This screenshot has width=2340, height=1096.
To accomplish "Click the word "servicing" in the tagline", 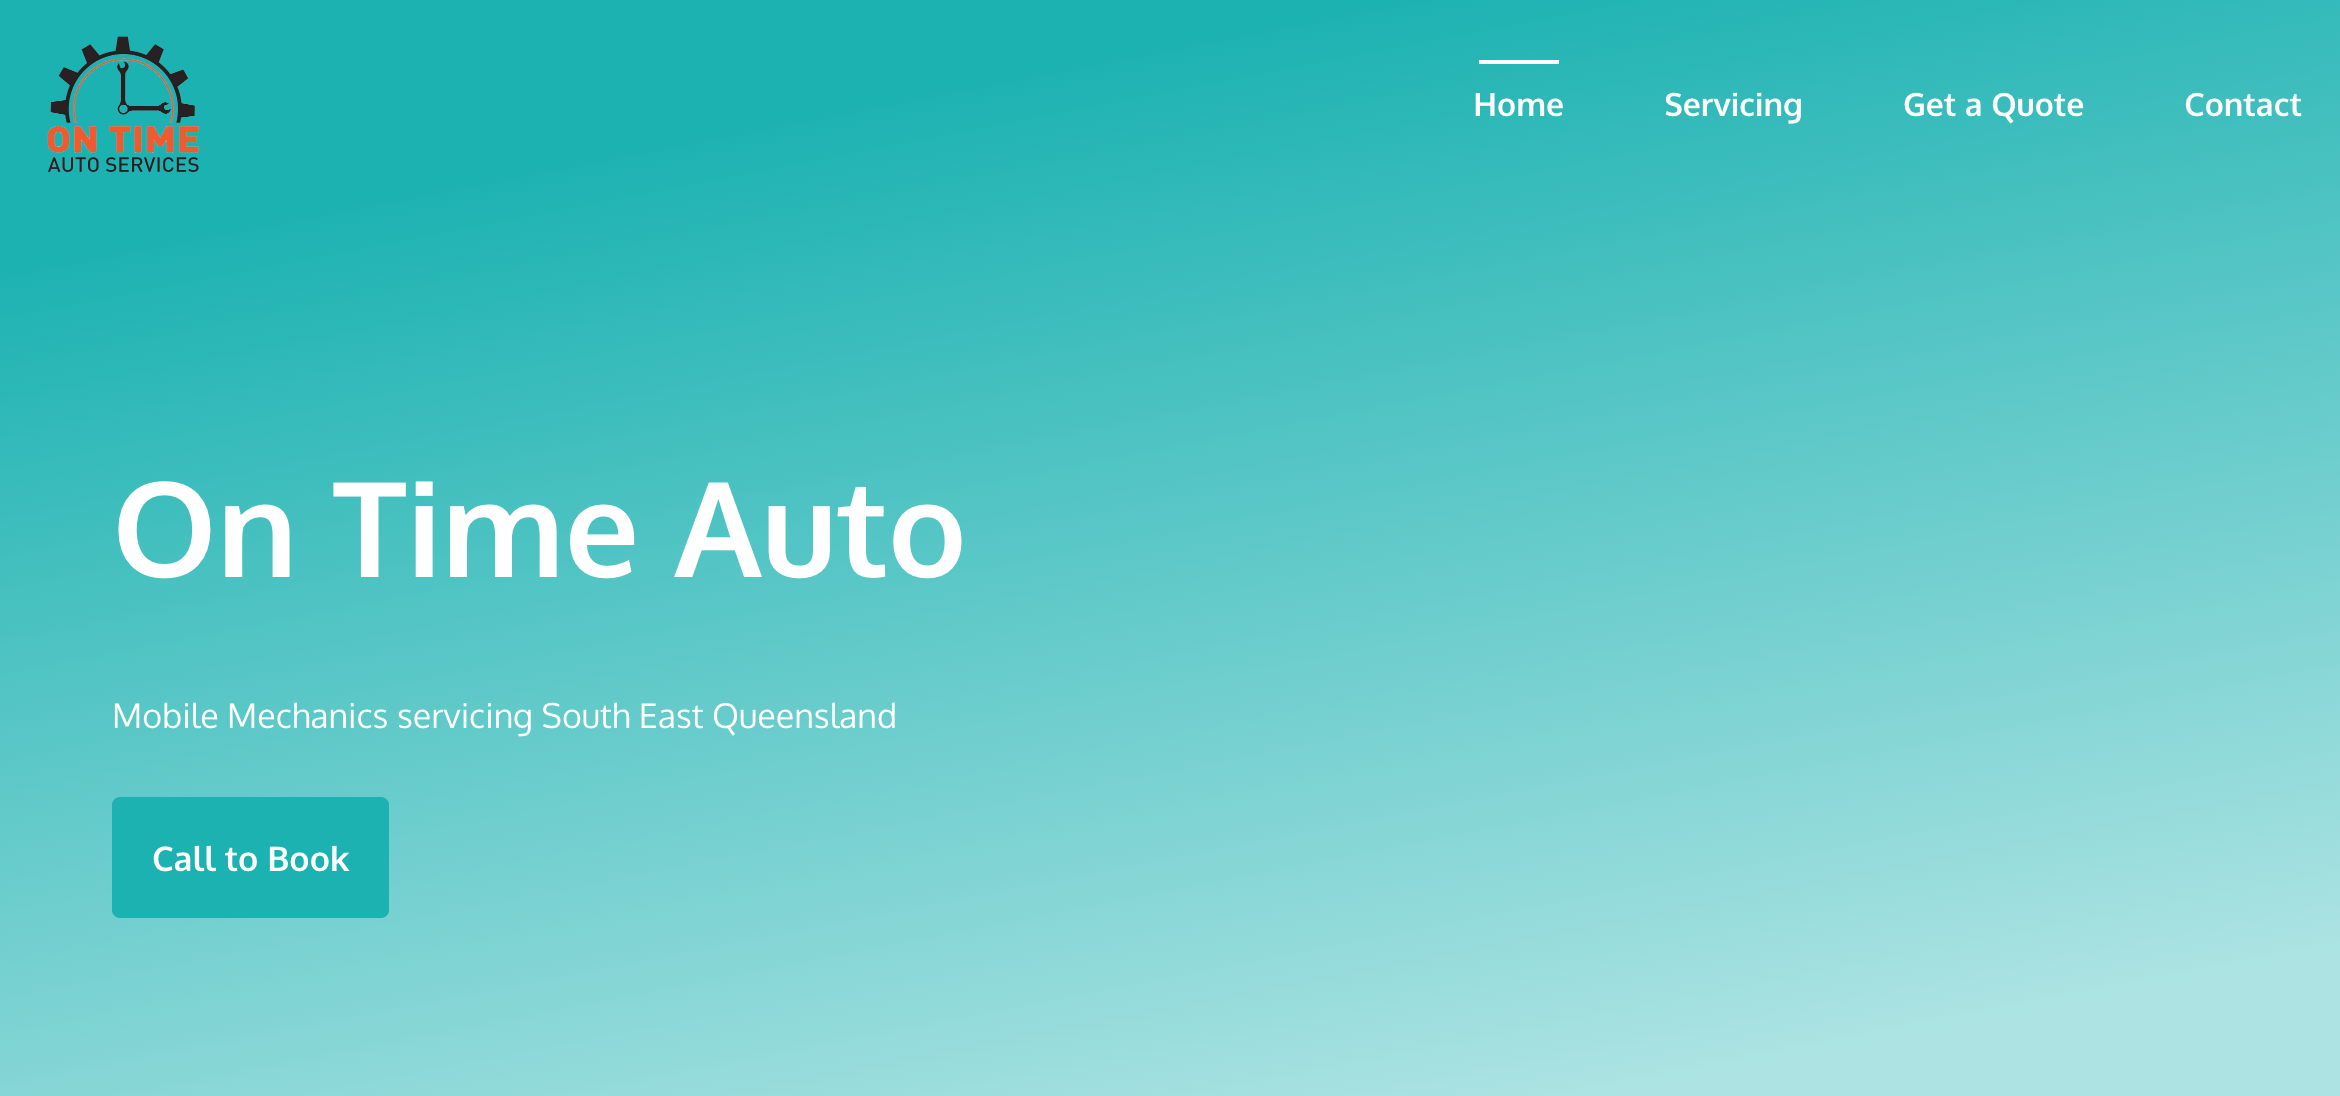I will (464, 718).
